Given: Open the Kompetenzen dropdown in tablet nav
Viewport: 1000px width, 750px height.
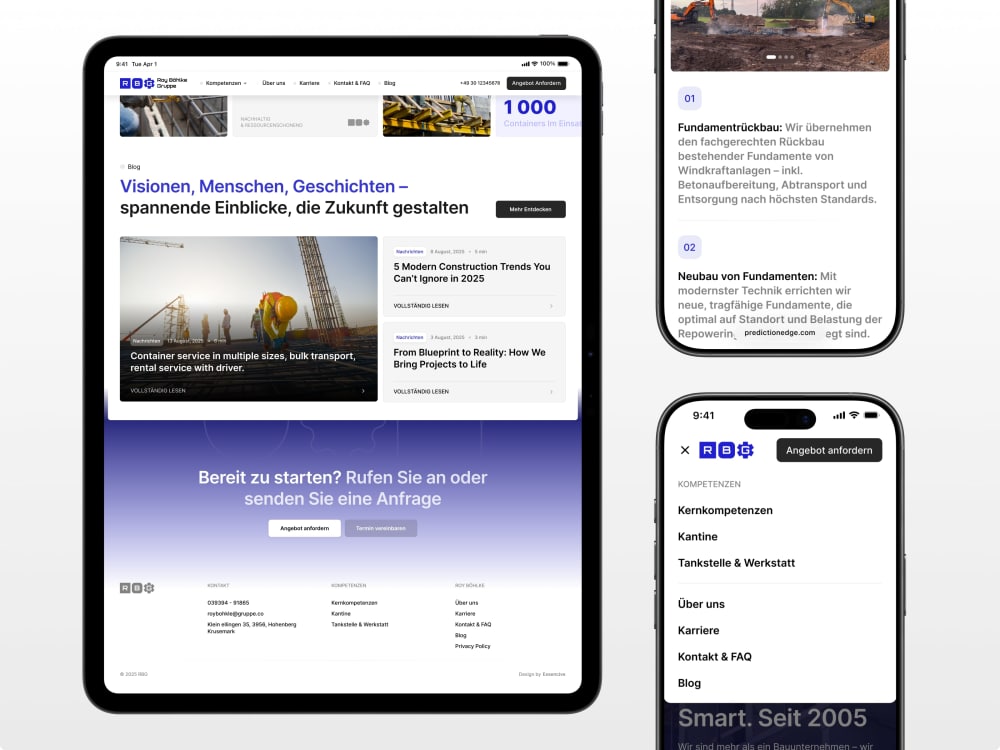Looking at the screenshot, I should point(226,83).
